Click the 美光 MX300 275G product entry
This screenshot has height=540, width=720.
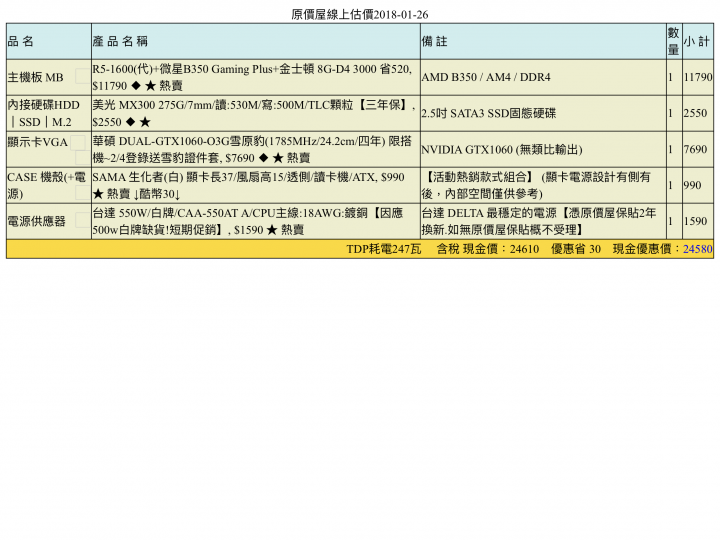pos(256,113)
